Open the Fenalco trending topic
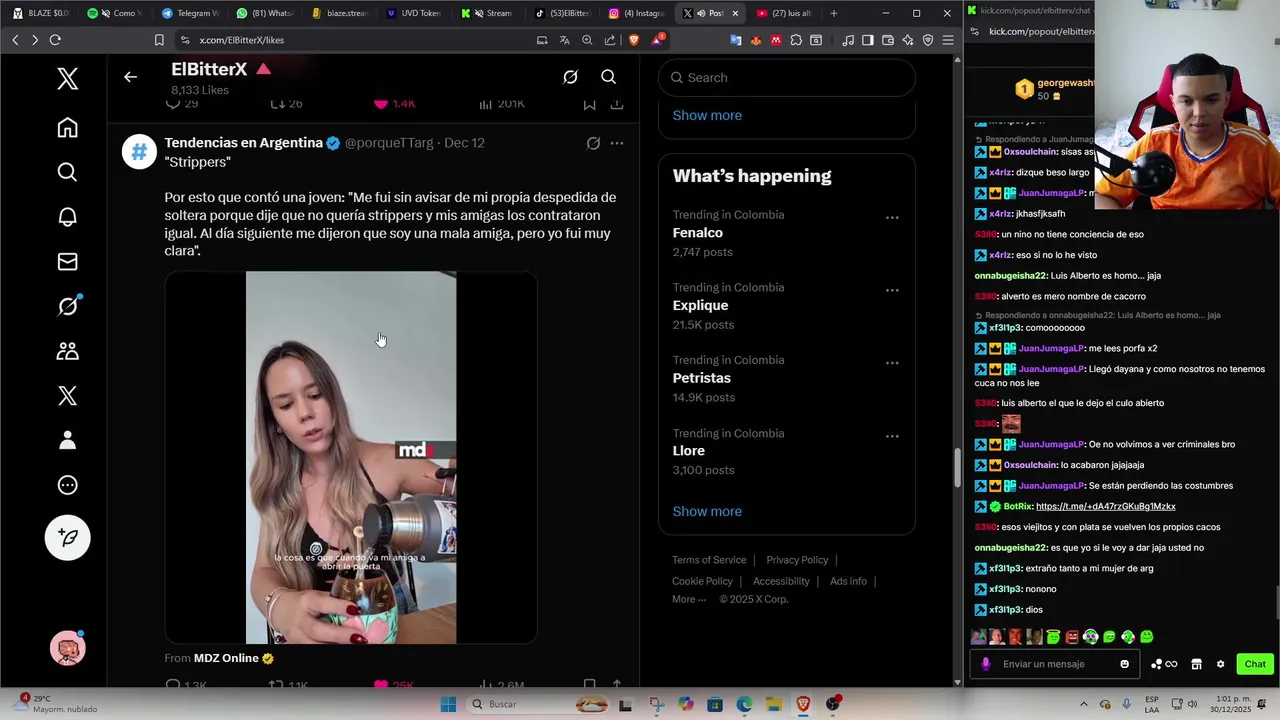Image resolution: width=1280 pixels, height=720 pixels. [697, 232]
